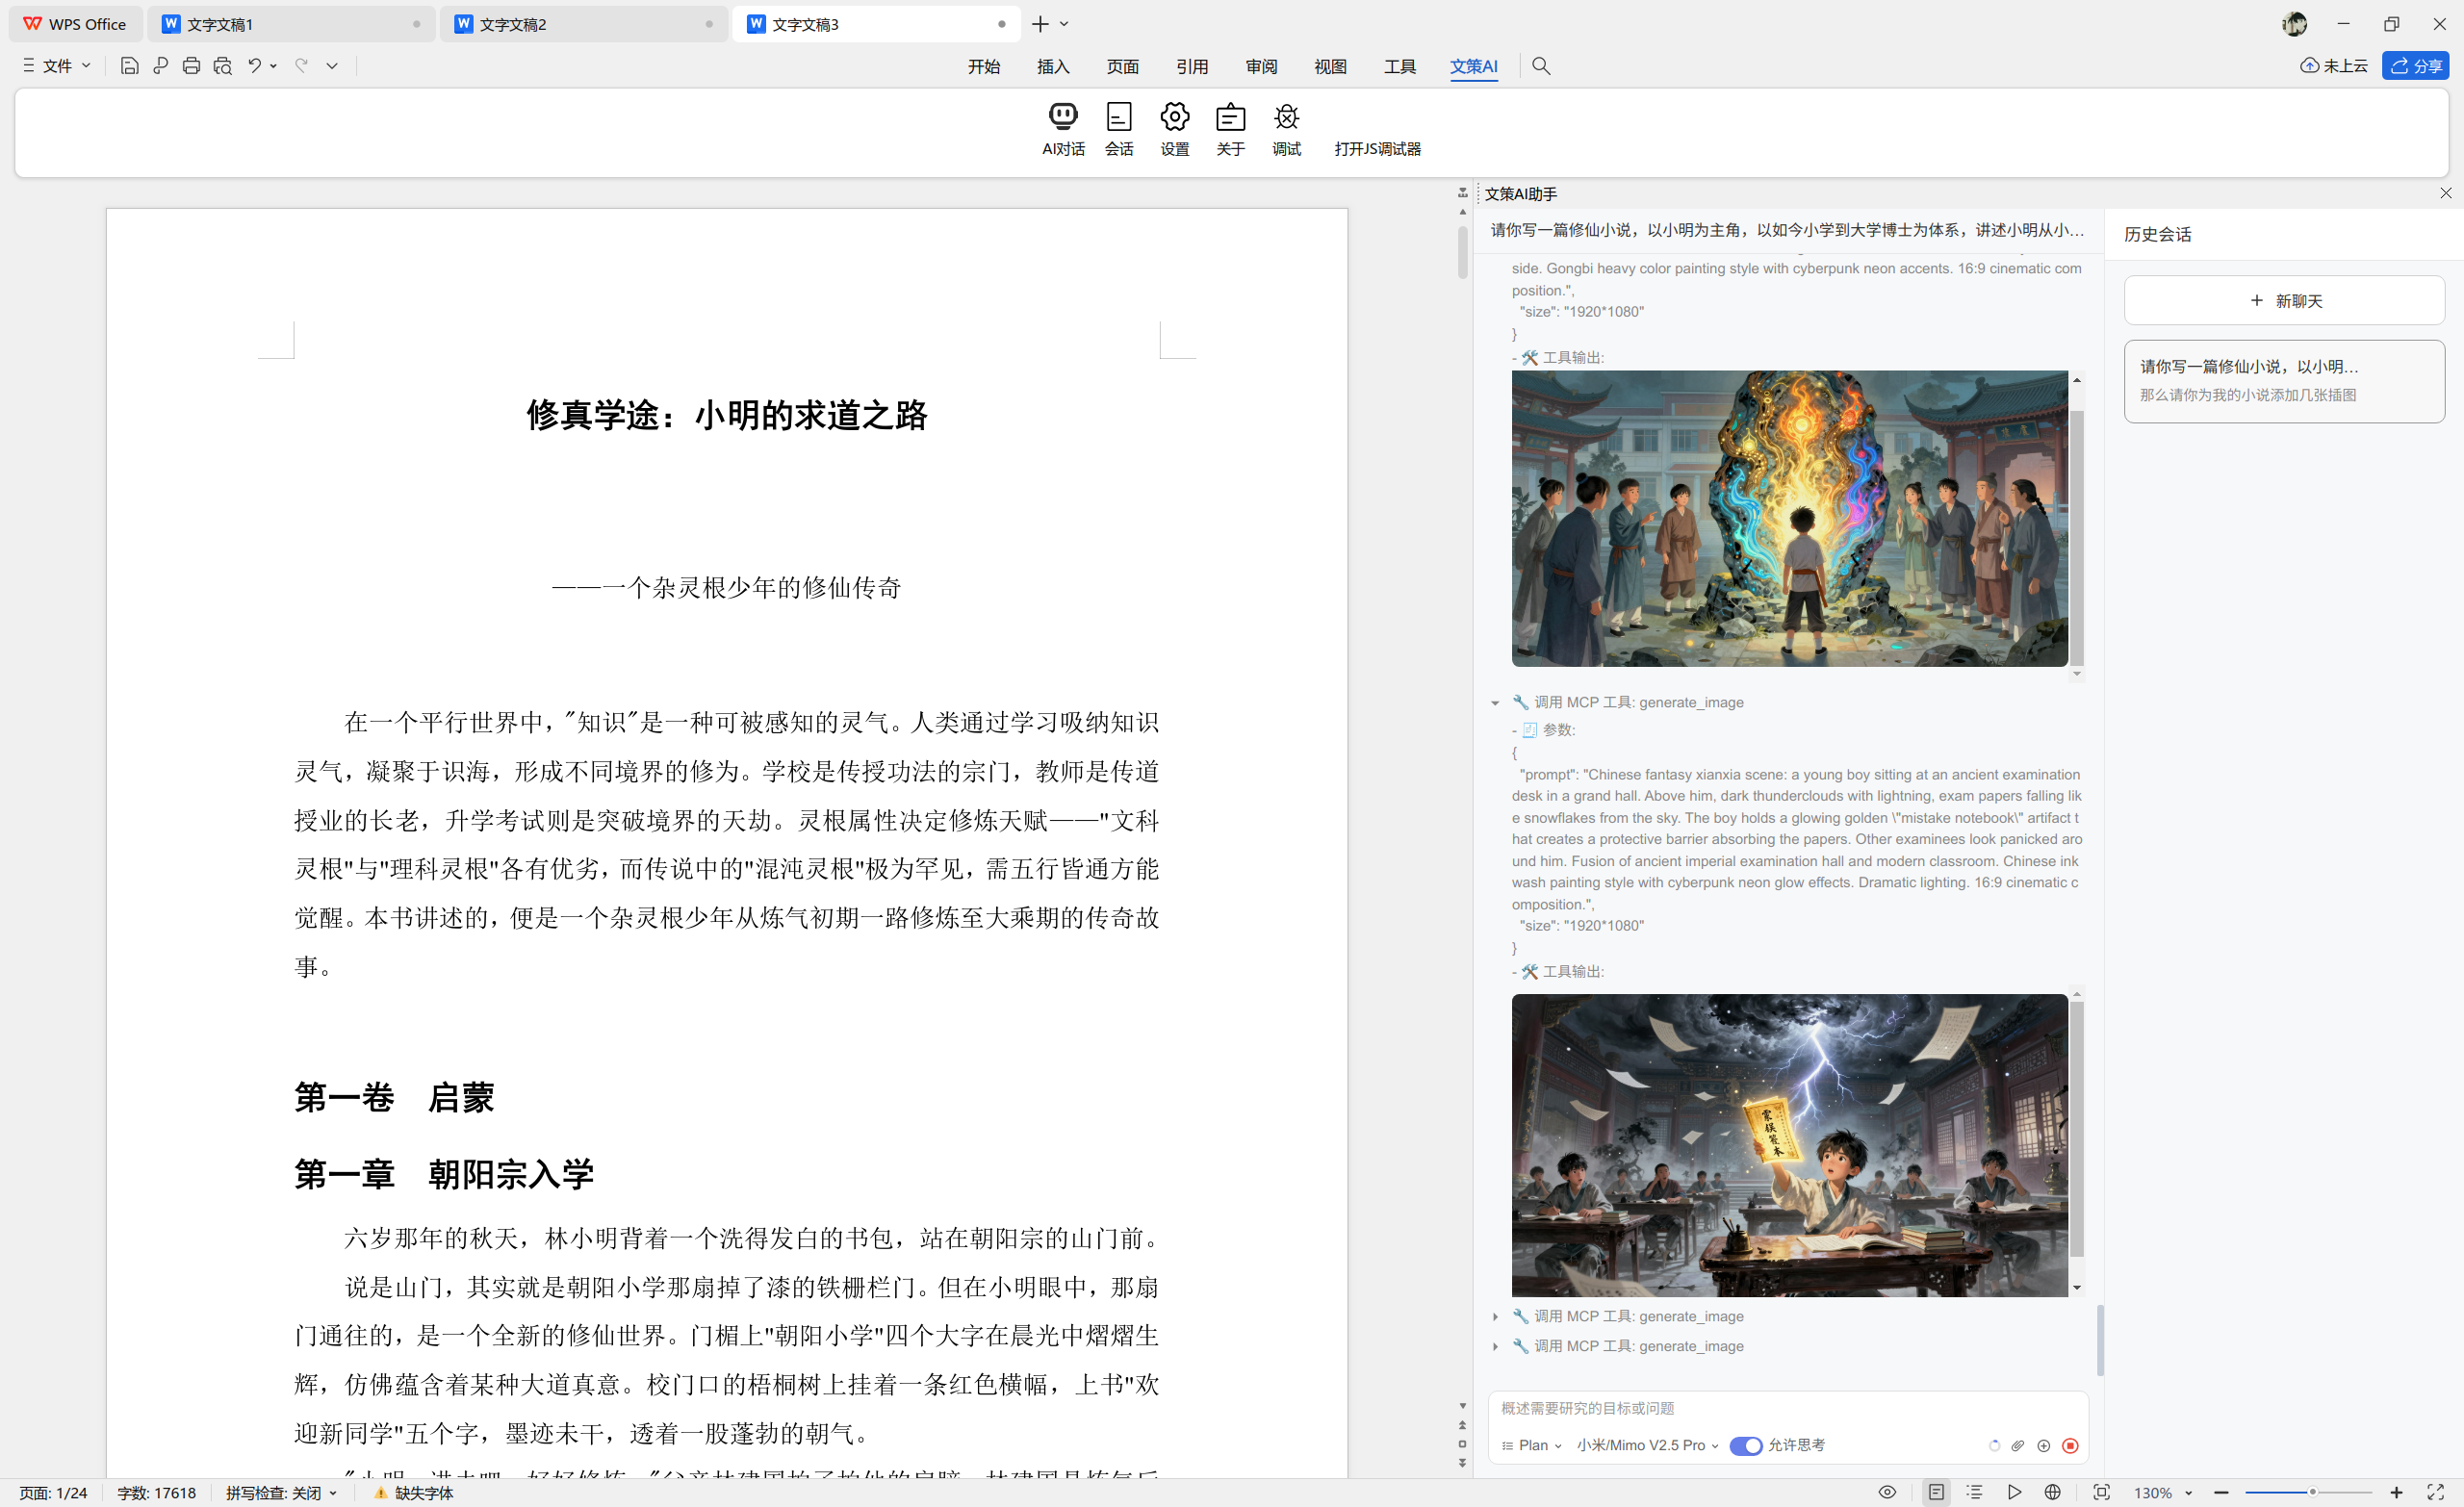
Task: Click 页面: 1/24 page indicator
Action: (x=53, y=1493)
